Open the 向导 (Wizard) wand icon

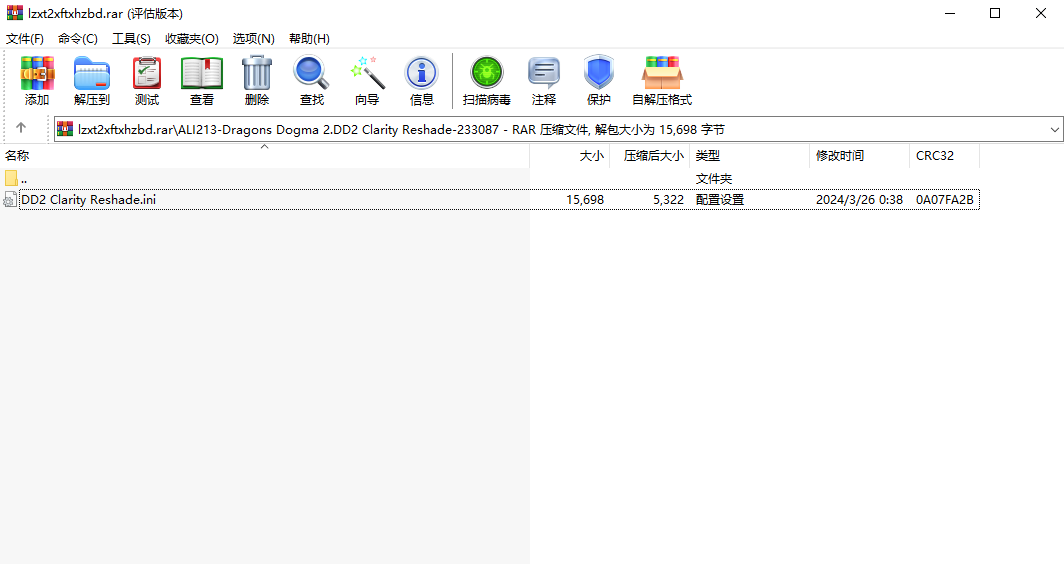[x=367, y=80]
